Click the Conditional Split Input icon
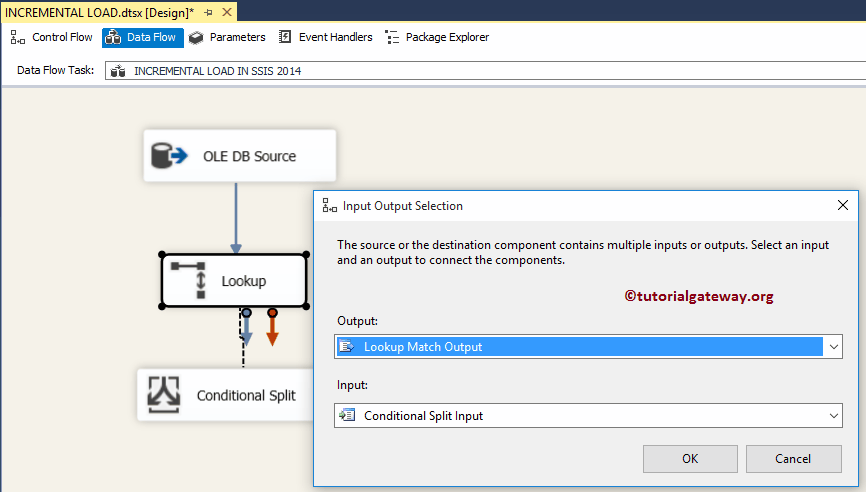This screenshot has height=492, width=866. [x=347, y=415]
